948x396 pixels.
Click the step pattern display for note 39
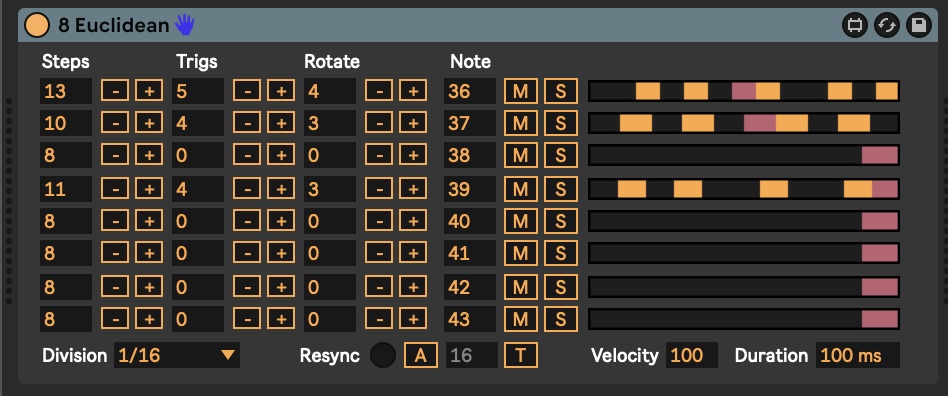click(744, 189)
